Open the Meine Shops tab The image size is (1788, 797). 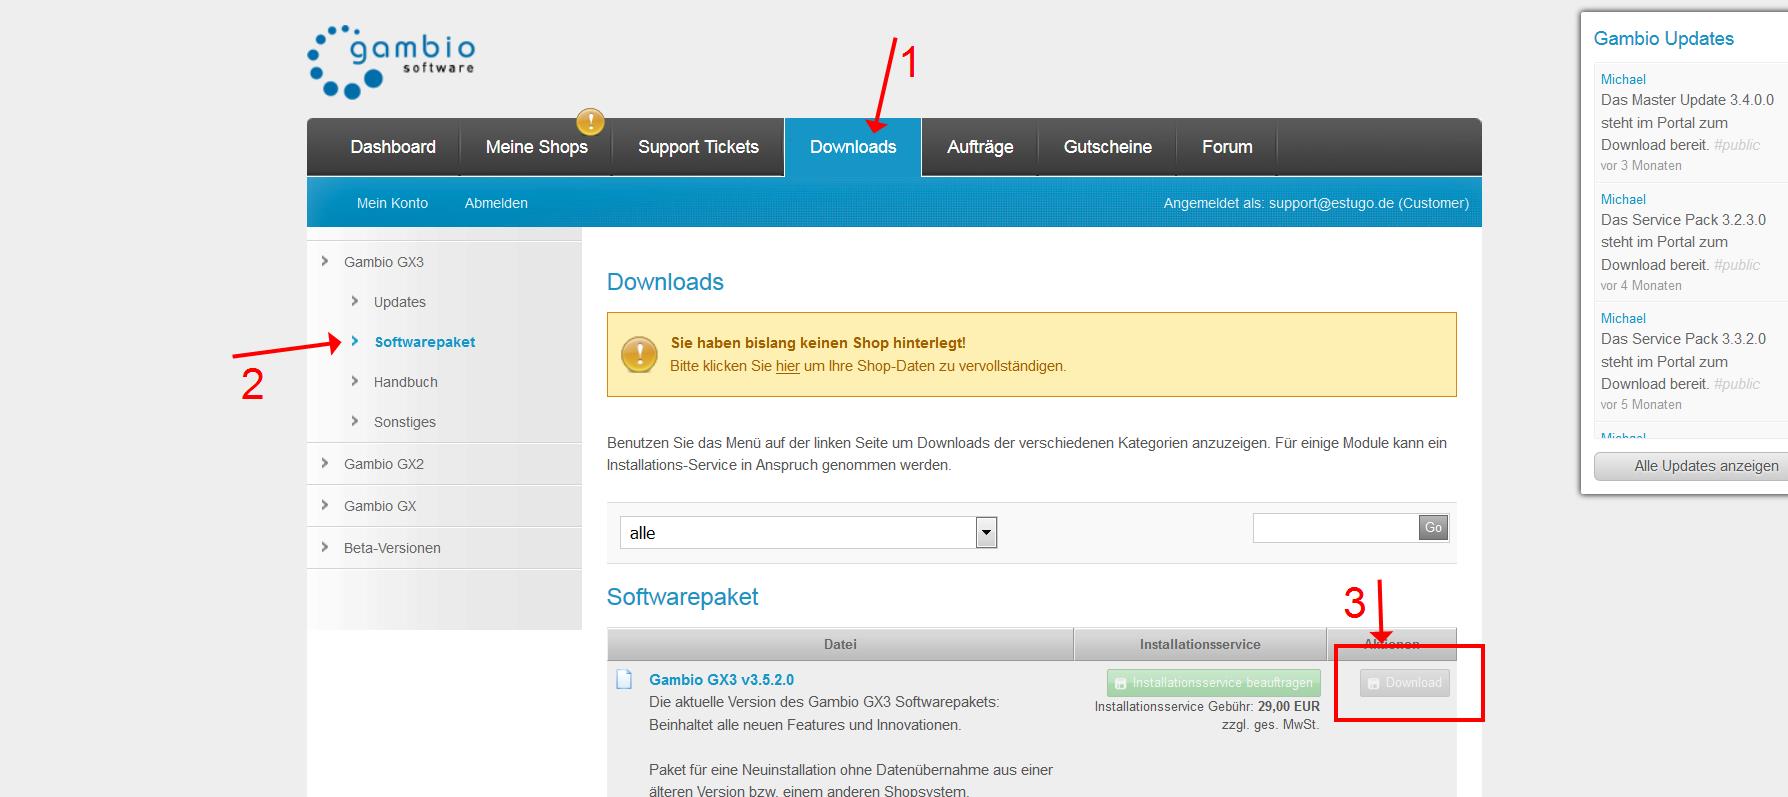point(536,147)
